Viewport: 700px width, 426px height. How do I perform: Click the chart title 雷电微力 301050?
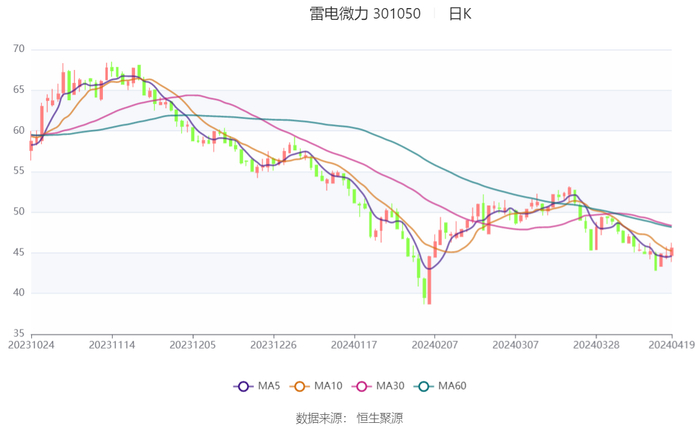[365, 14]
